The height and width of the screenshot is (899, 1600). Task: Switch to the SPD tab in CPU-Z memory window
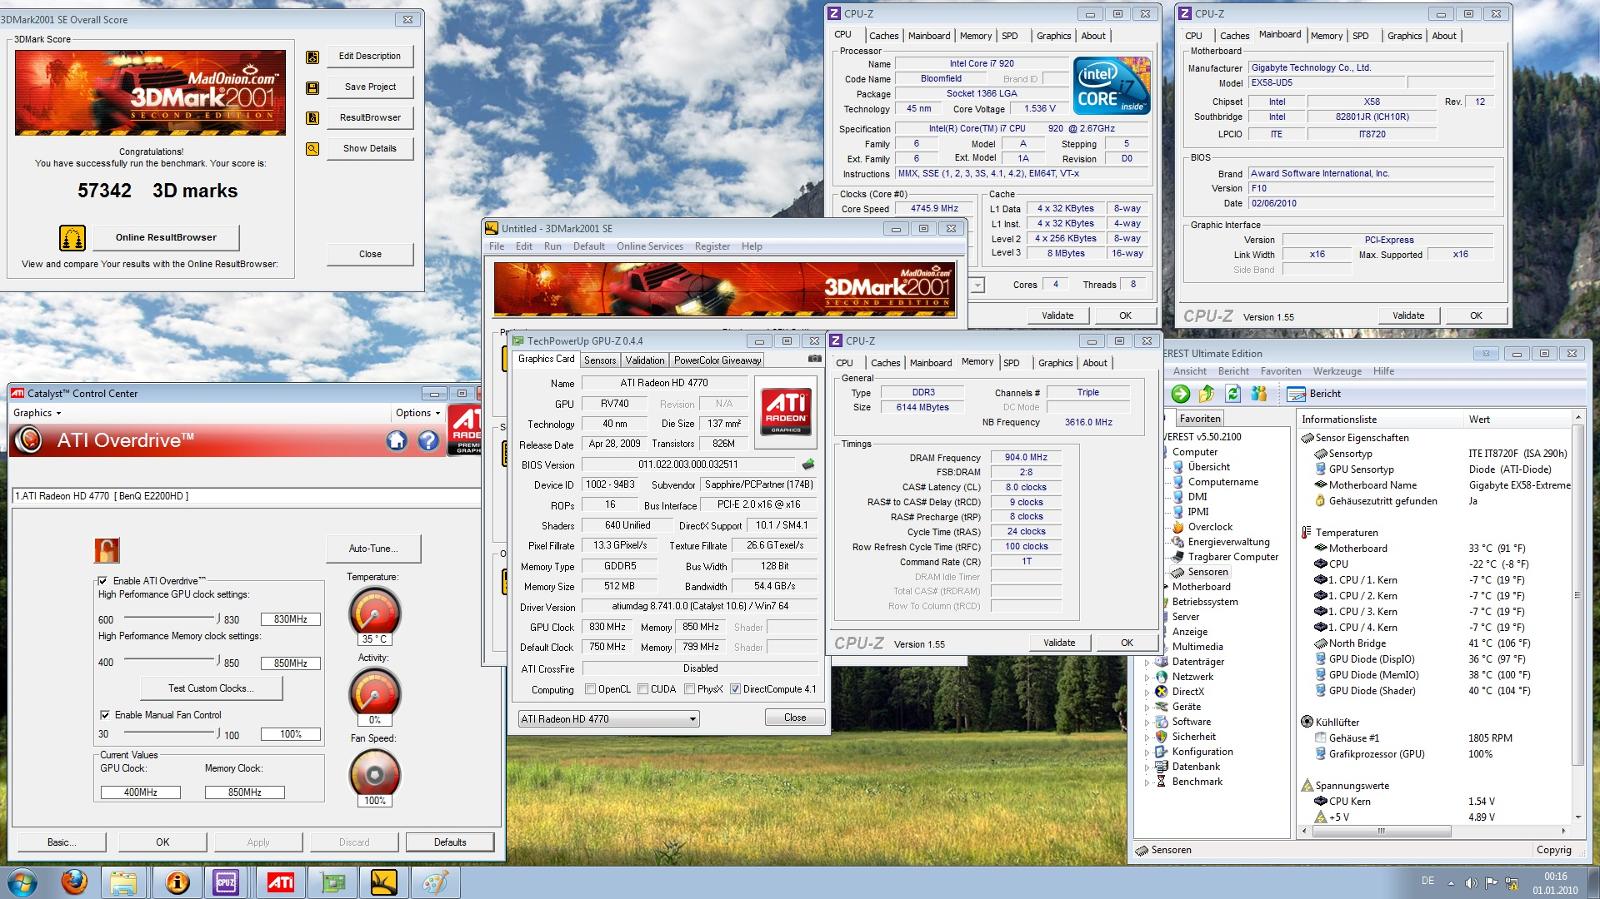tap(1011, 363)
